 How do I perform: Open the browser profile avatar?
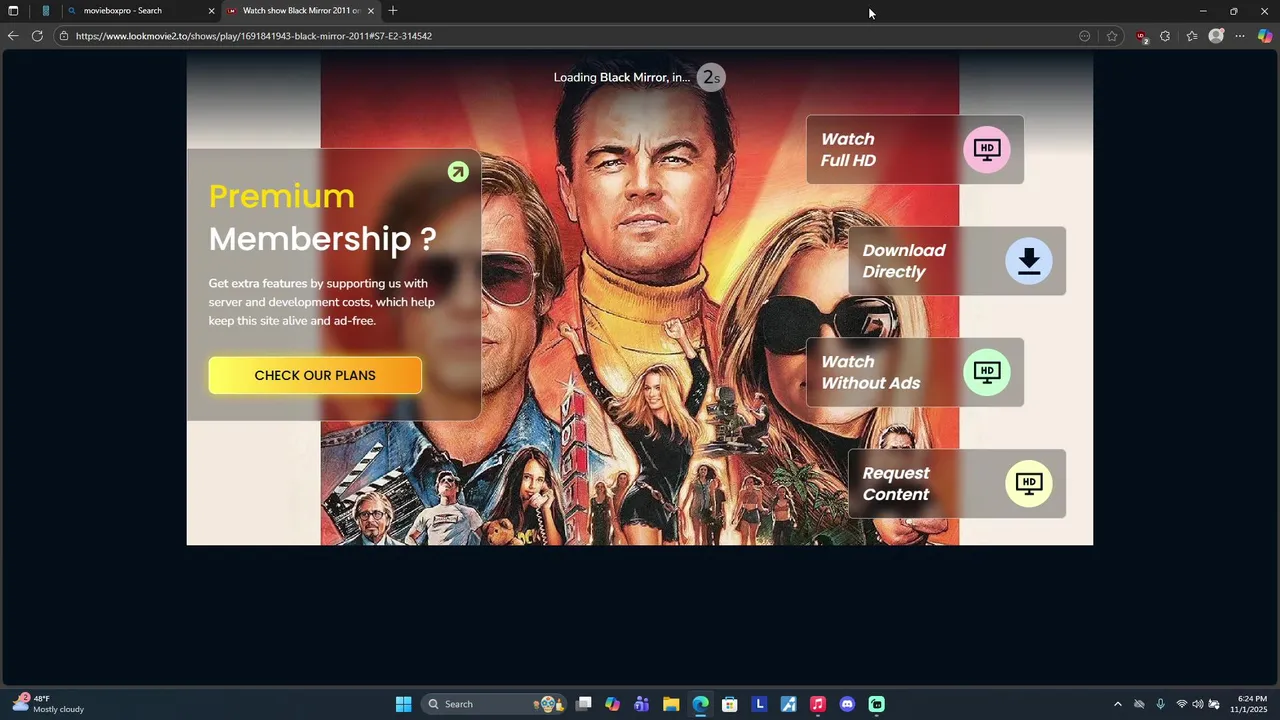pyautogui.click(x=1216, y=36)
